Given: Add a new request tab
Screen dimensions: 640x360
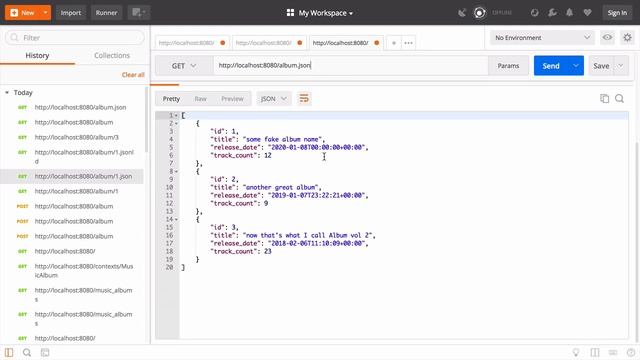Looking at the screenshot, I should [x=393, y=43].
